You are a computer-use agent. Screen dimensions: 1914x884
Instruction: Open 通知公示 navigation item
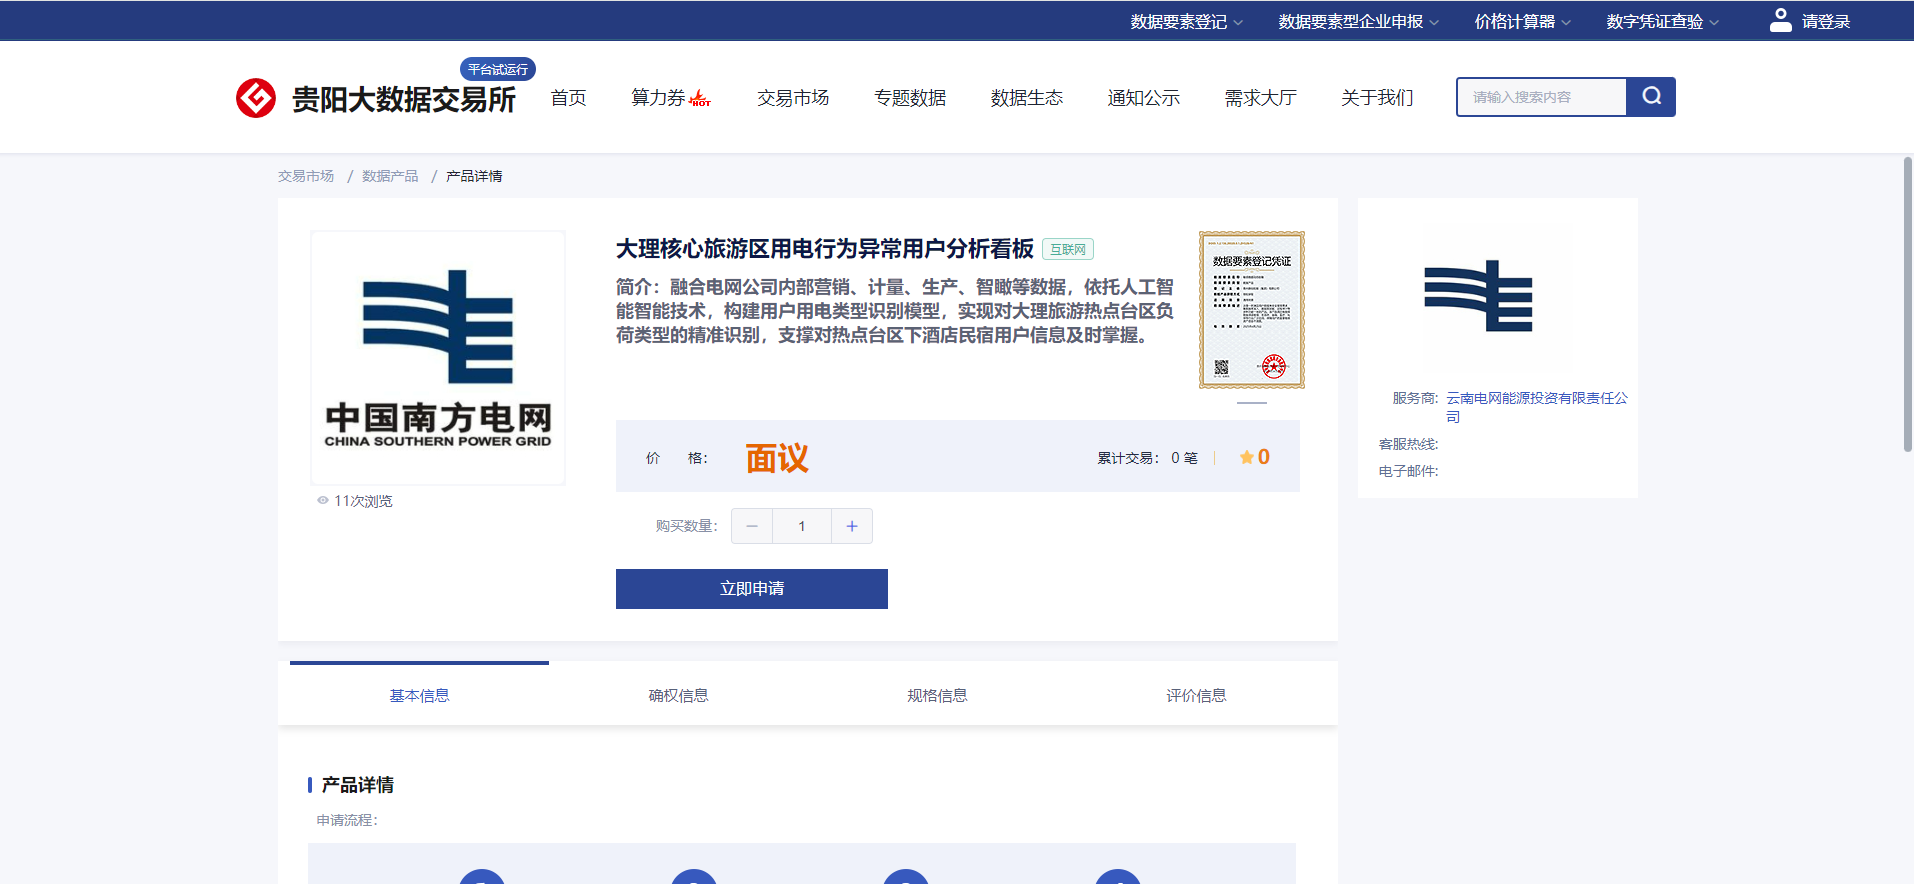coord(1144,98)
